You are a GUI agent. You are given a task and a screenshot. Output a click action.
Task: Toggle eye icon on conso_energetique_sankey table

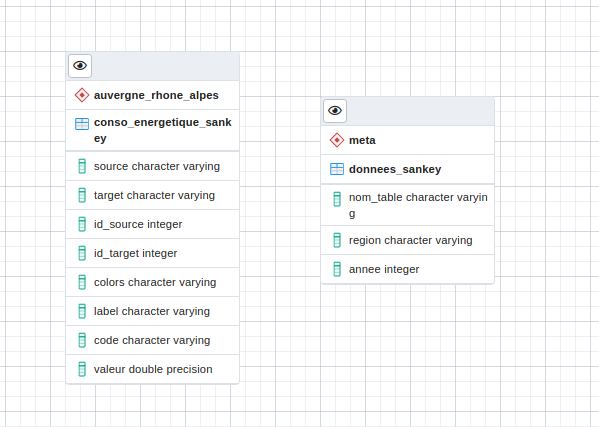(x=80, y=66)
